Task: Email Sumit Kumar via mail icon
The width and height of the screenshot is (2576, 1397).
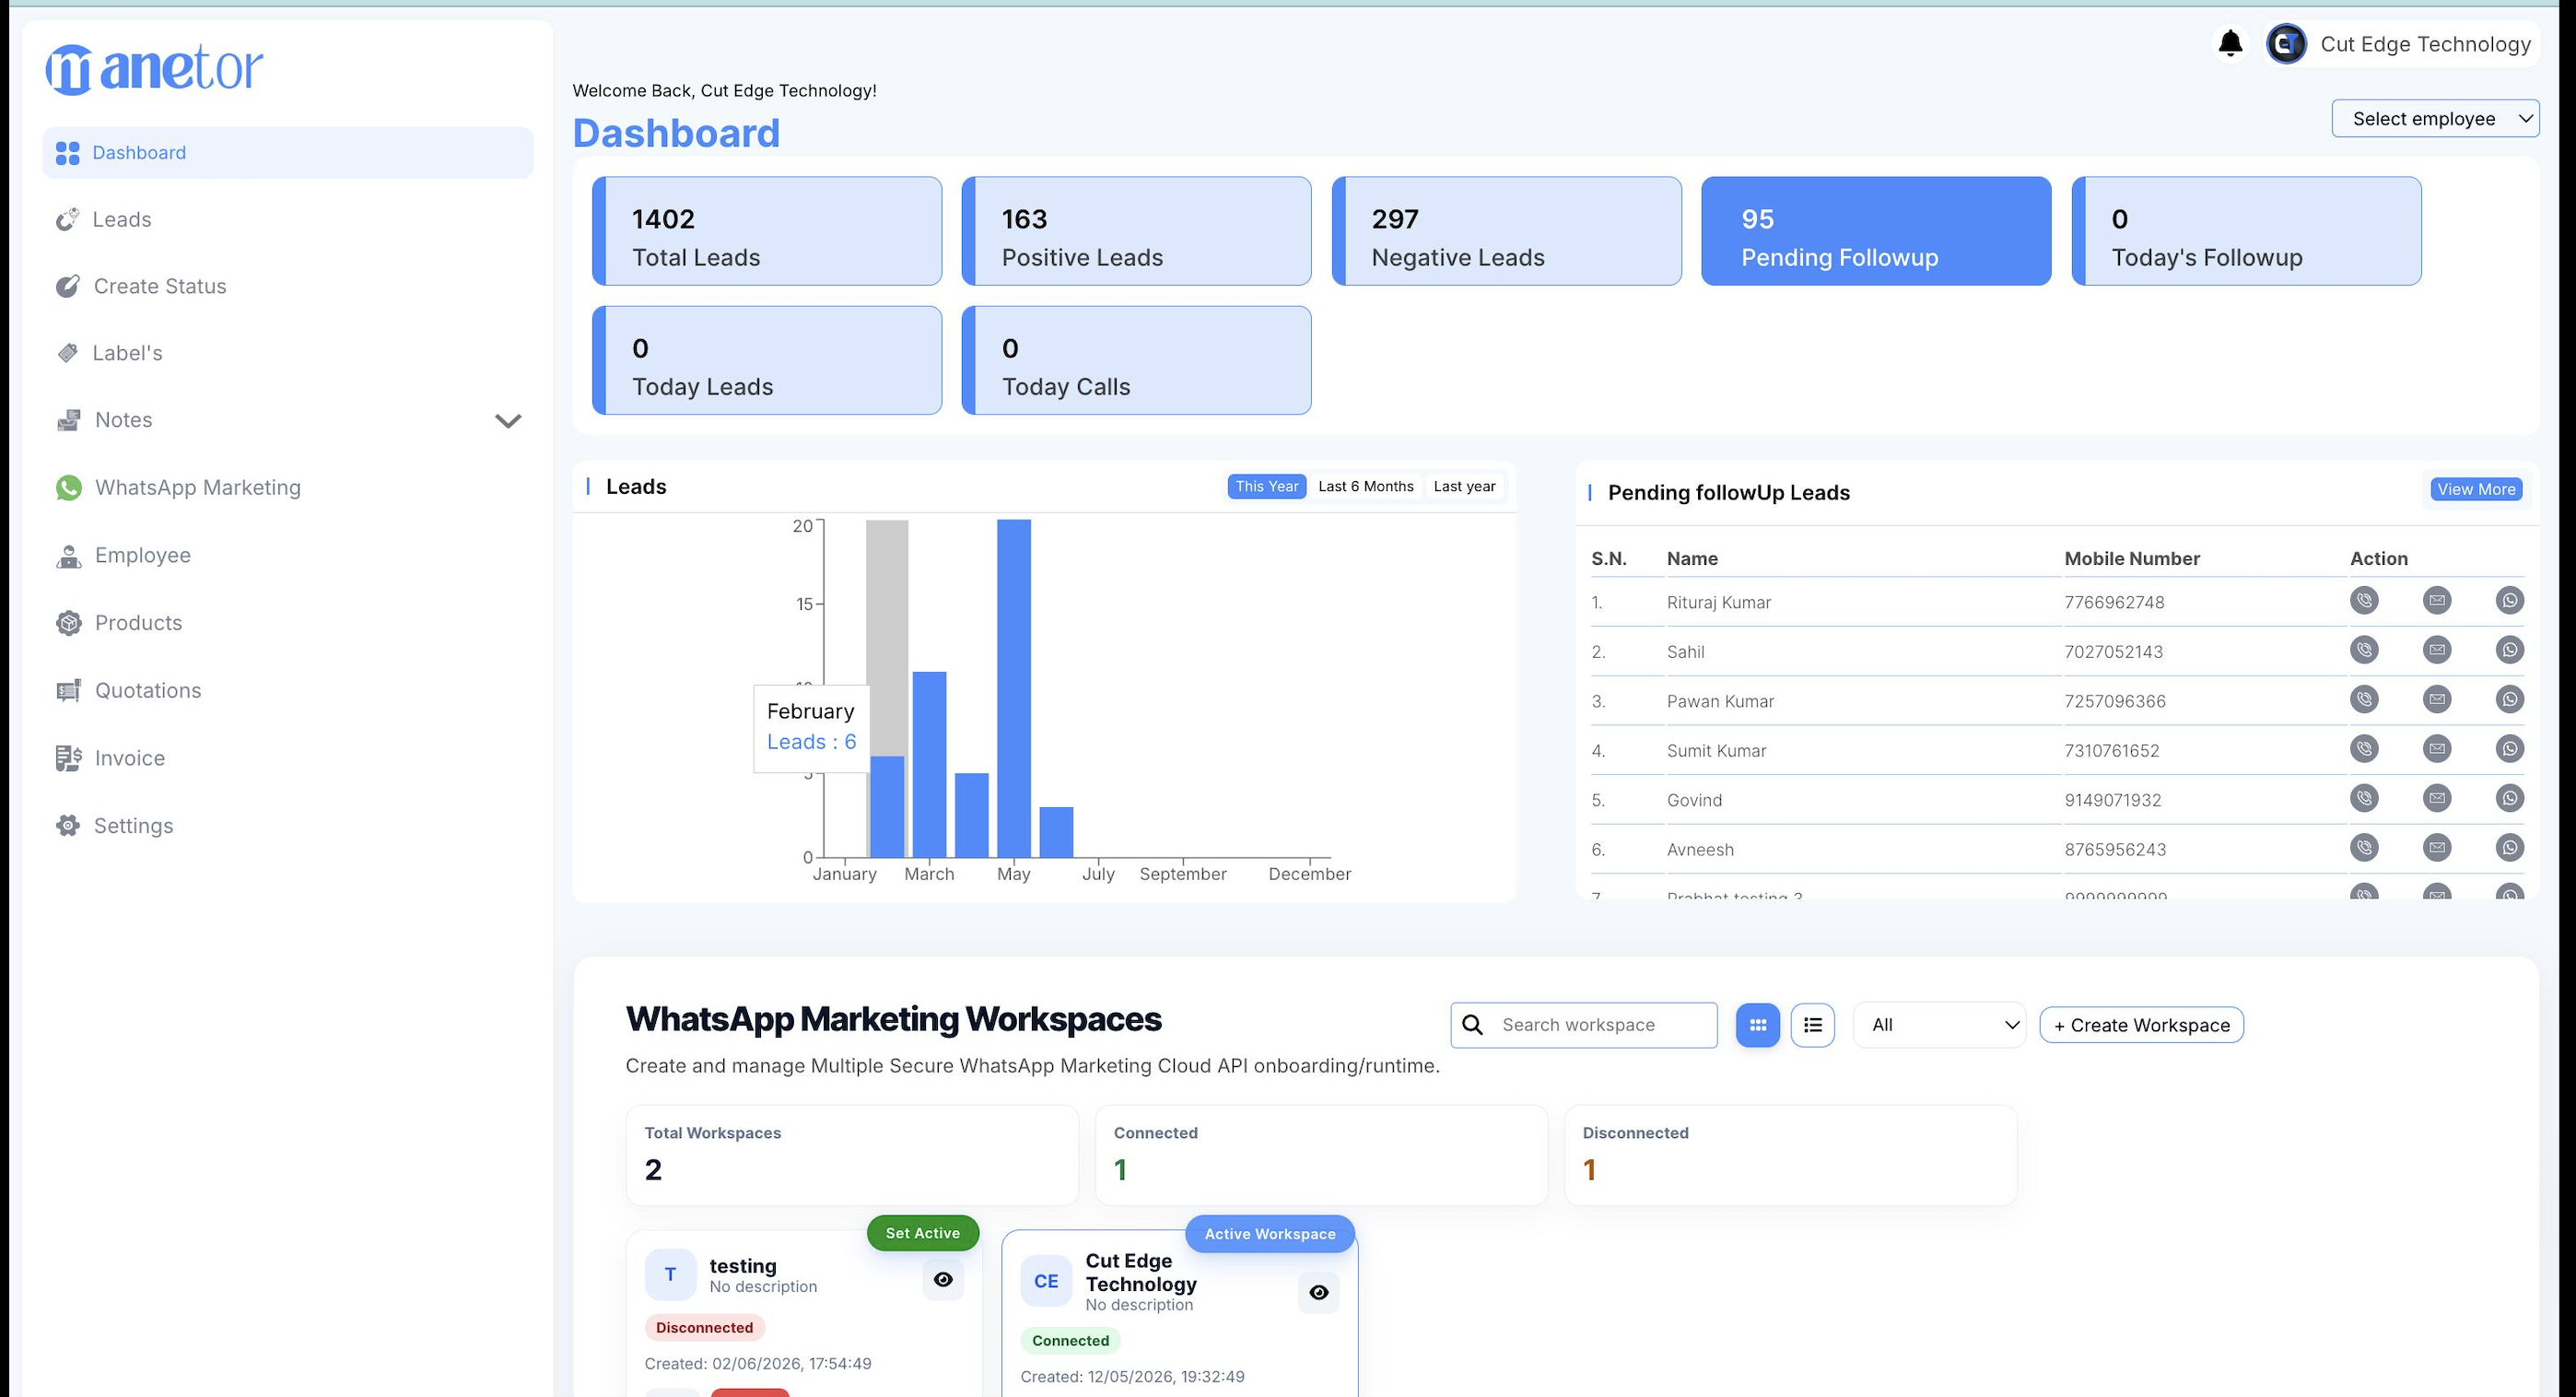Action: coord(2437,749)
